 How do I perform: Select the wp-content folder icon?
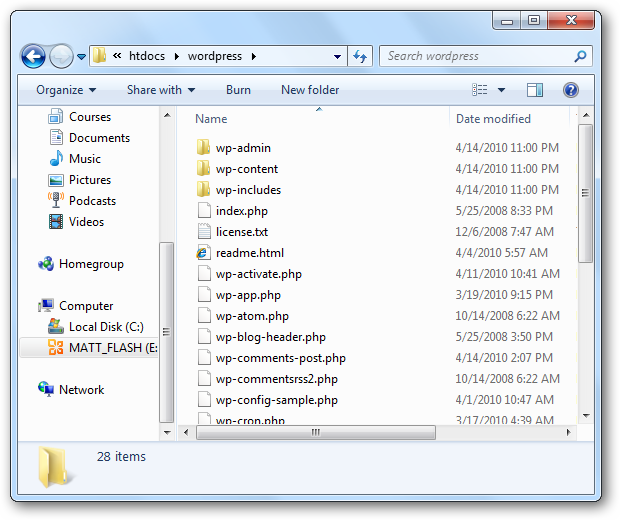(204, 168)
